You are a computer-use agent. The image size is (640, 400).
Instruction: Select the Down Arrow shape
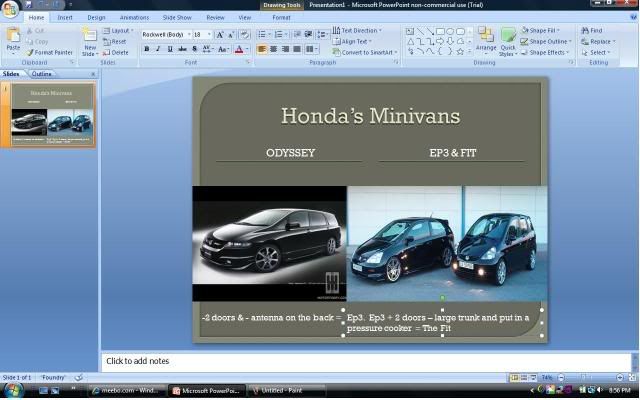(450, 42)
